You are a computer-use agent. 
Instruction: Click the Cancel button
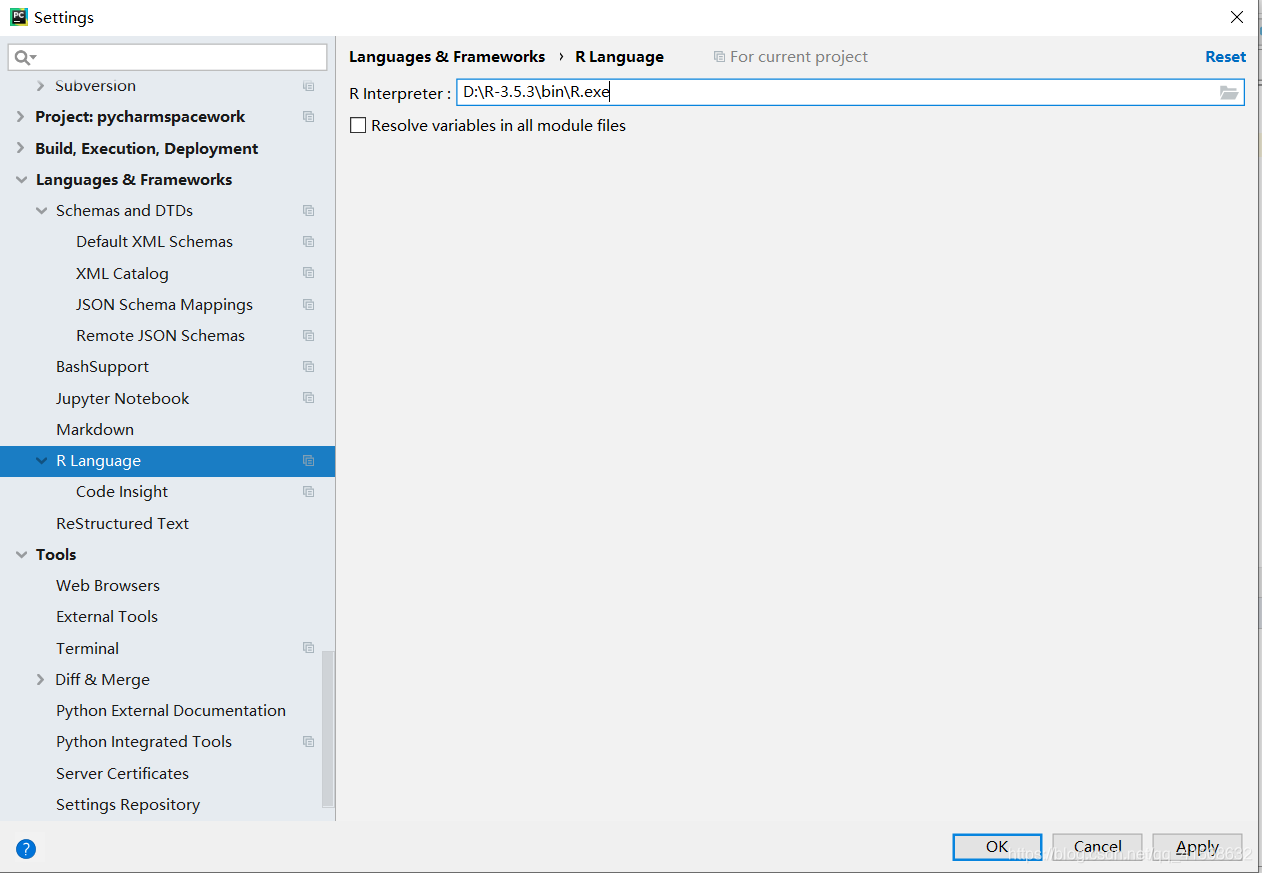pyautogui.click(x=1097, y=847)
